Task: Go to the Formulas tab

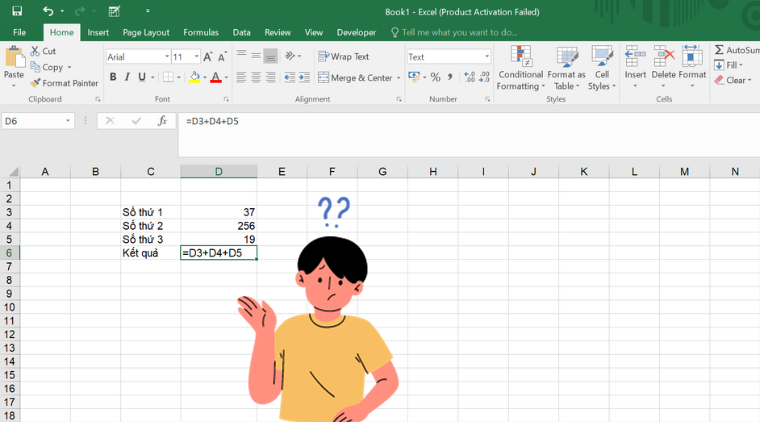Action: [x=201, y=32]
